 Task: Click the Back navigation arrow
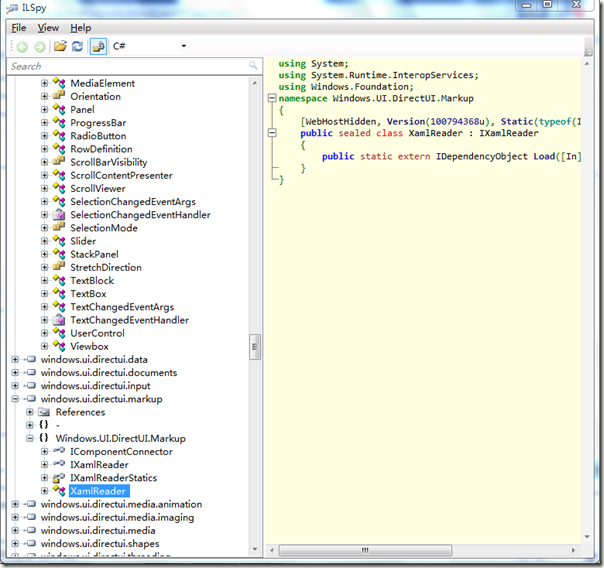tap(22, 47)
